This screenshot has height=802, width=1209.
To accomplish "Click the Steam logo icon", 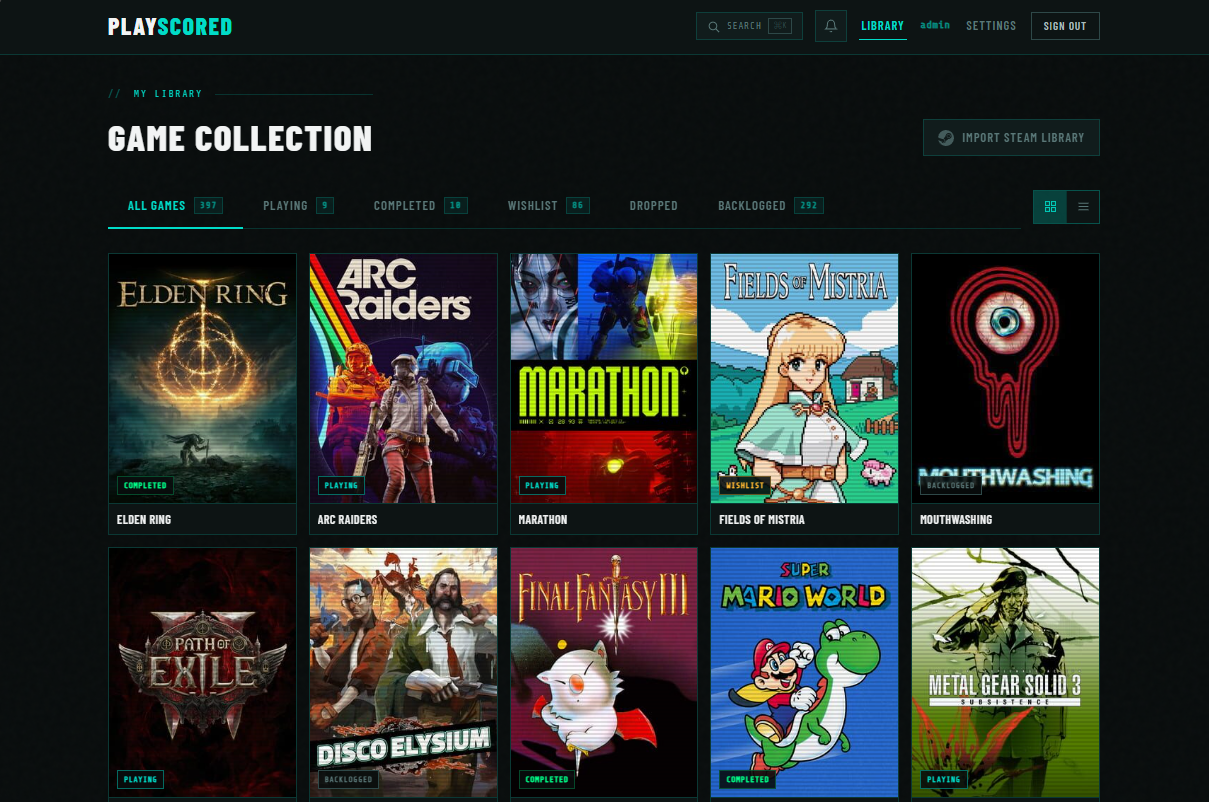I will point(945,138).
